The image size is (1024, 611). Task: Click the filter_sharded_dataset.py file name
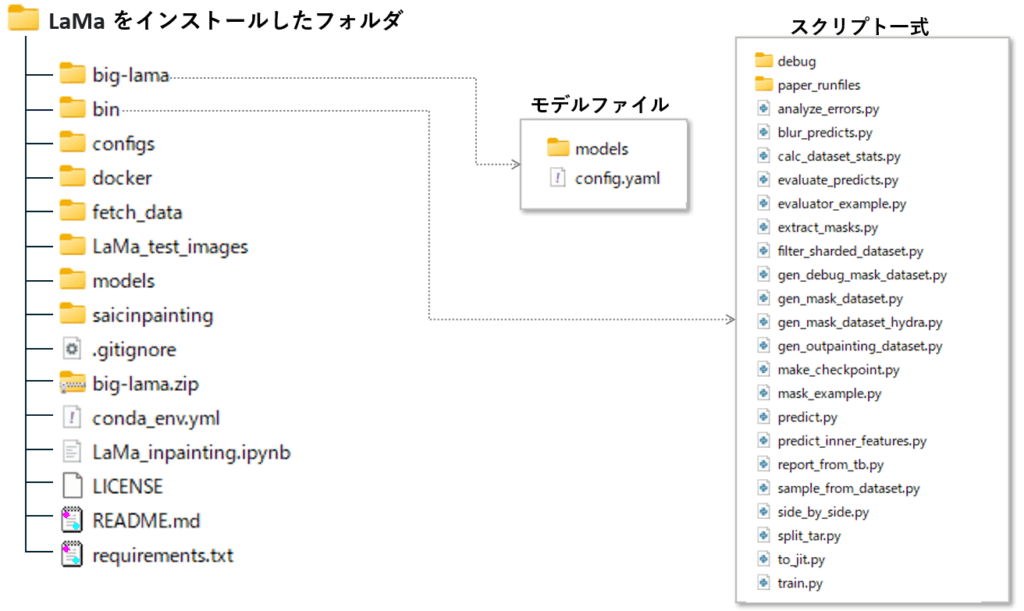[x=850, y=251]
